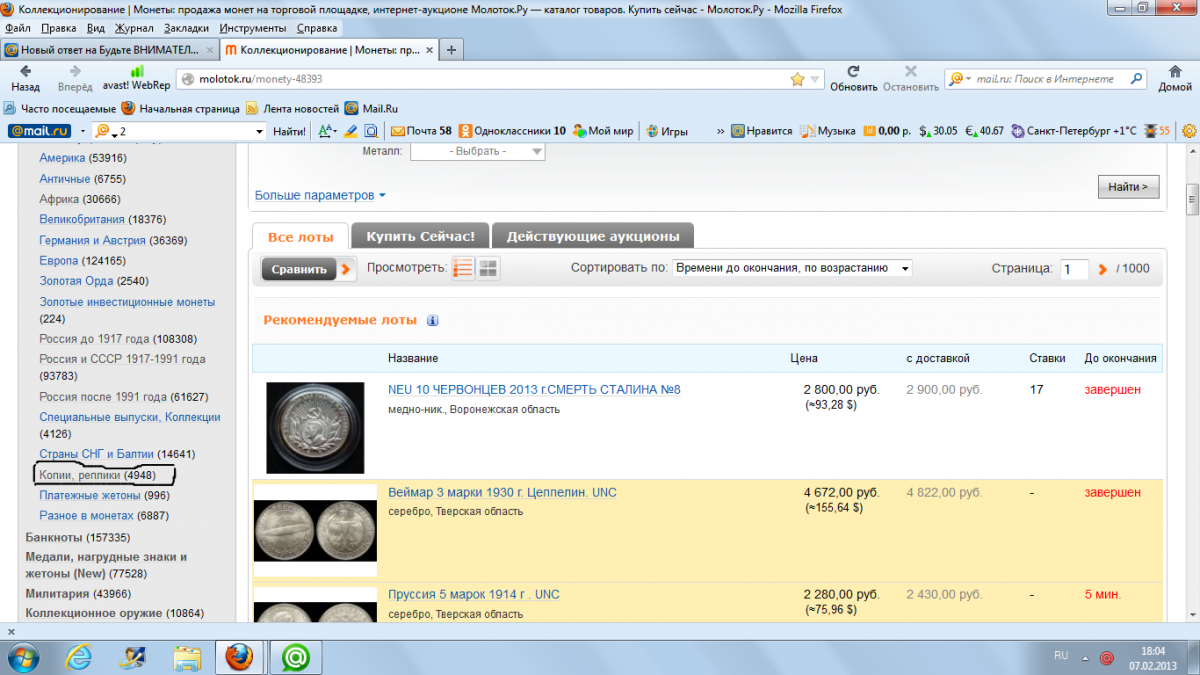Open the Великобритания coin category
Screen dimensions: 1200x675
click(82, 219)
